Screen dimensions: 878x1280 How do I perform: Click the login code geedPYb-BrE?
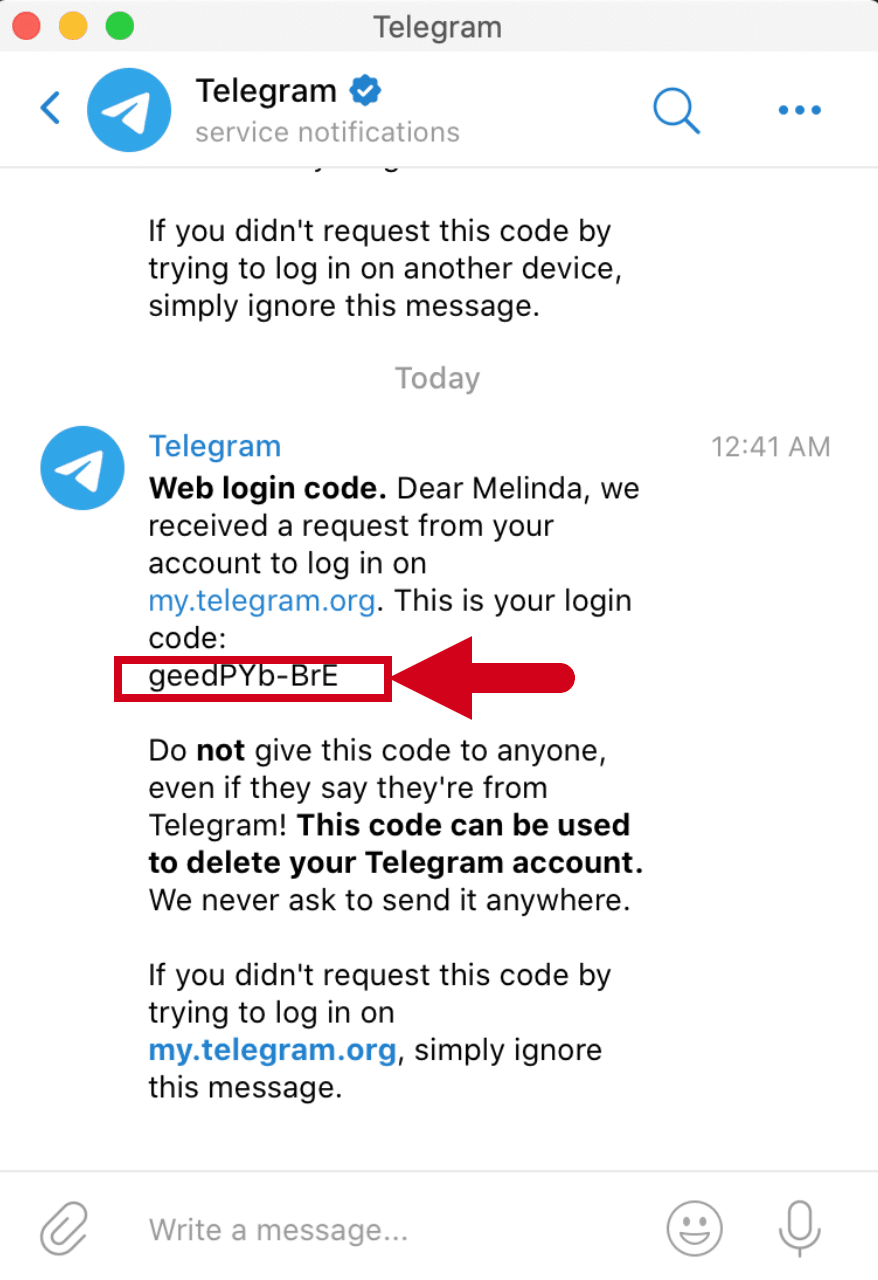[244, 677]
